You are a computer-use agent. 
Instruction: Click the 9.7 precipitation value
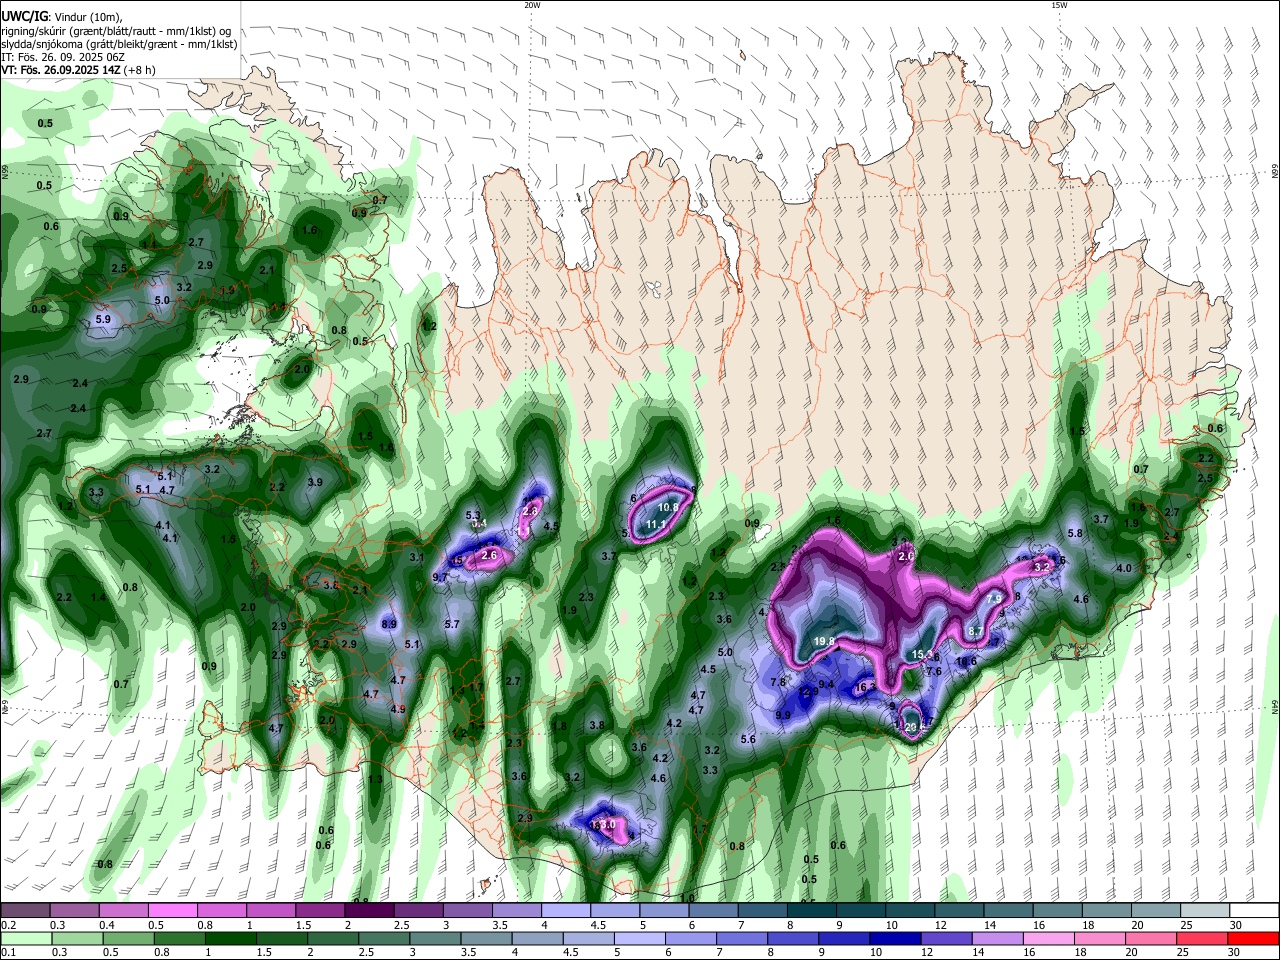pos(440,578)
